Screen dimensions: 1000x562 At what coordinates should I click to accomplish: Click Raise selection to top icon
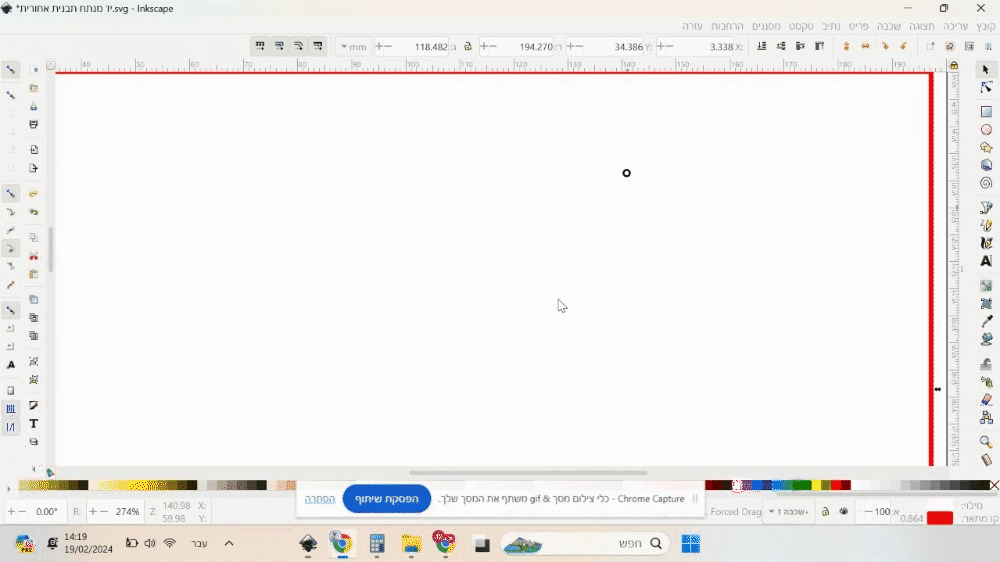[820, 46]
